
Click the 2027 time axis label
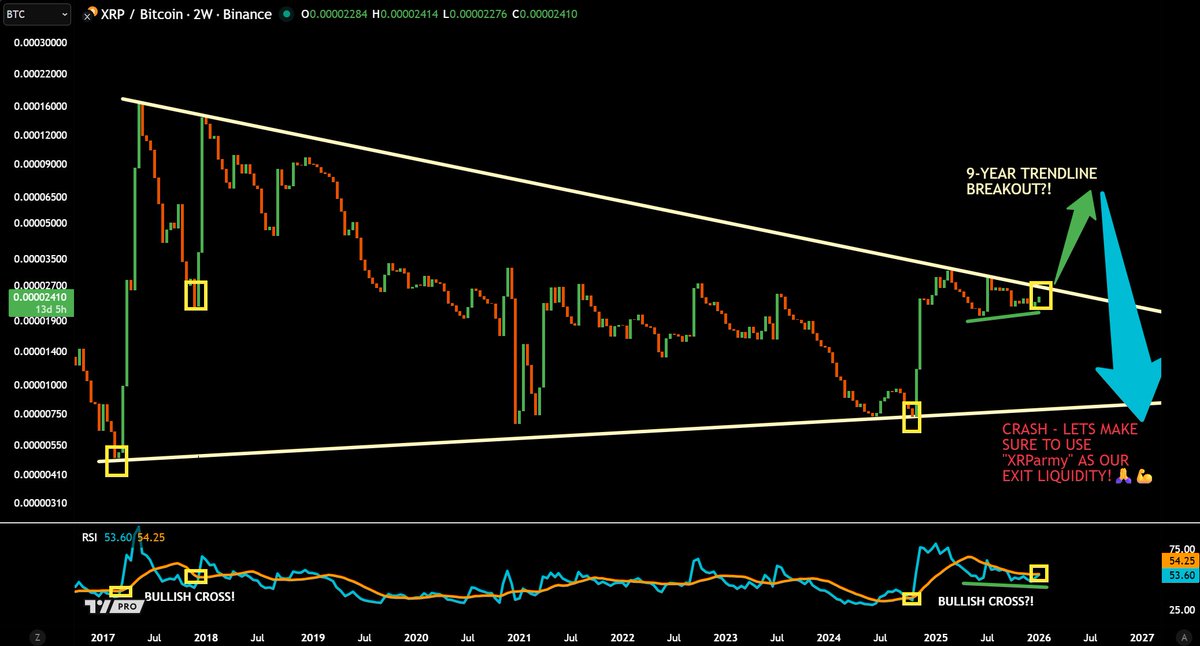[x=1140, y=636]
